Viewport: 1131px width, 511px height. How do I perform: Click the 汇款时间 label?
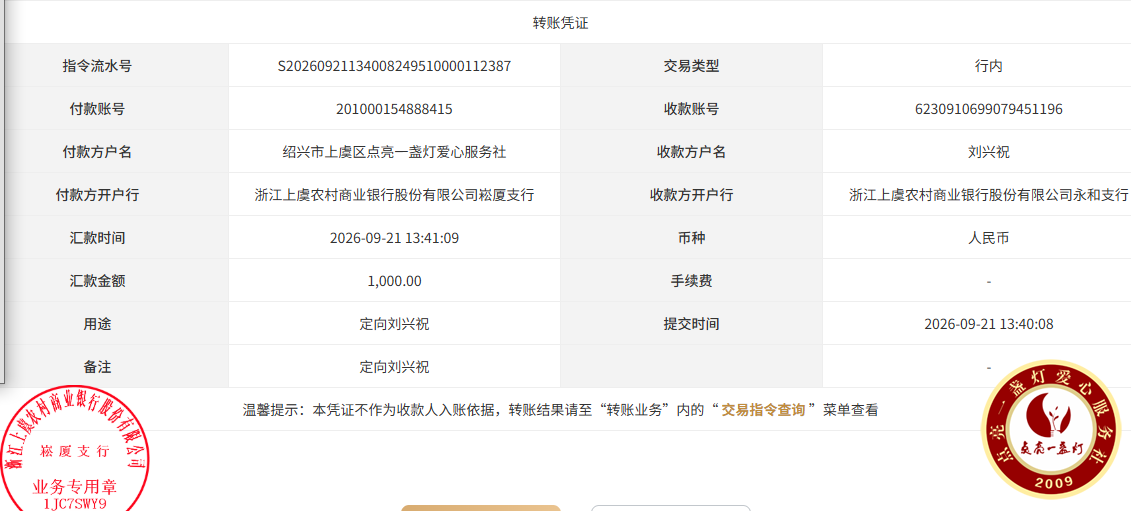pos(97,238)
